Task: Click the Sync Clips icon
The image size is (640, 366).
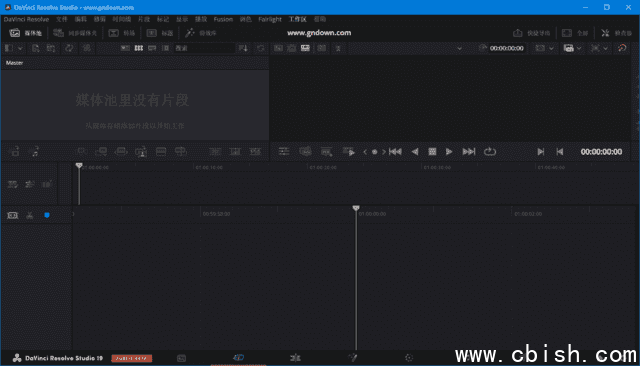Action: click(x=69, y=48)
